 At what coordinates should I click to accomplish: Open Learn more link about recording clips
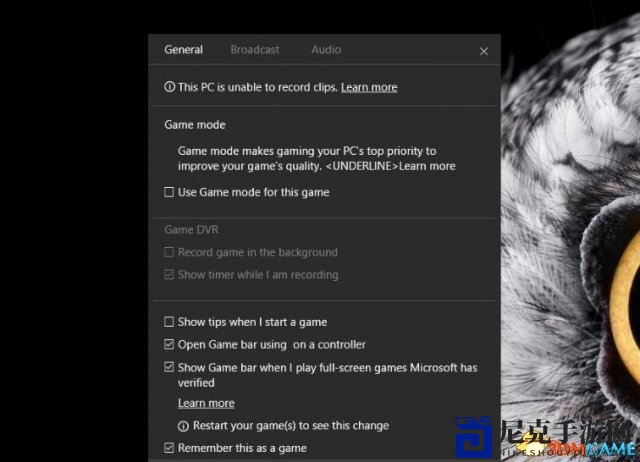369,87
